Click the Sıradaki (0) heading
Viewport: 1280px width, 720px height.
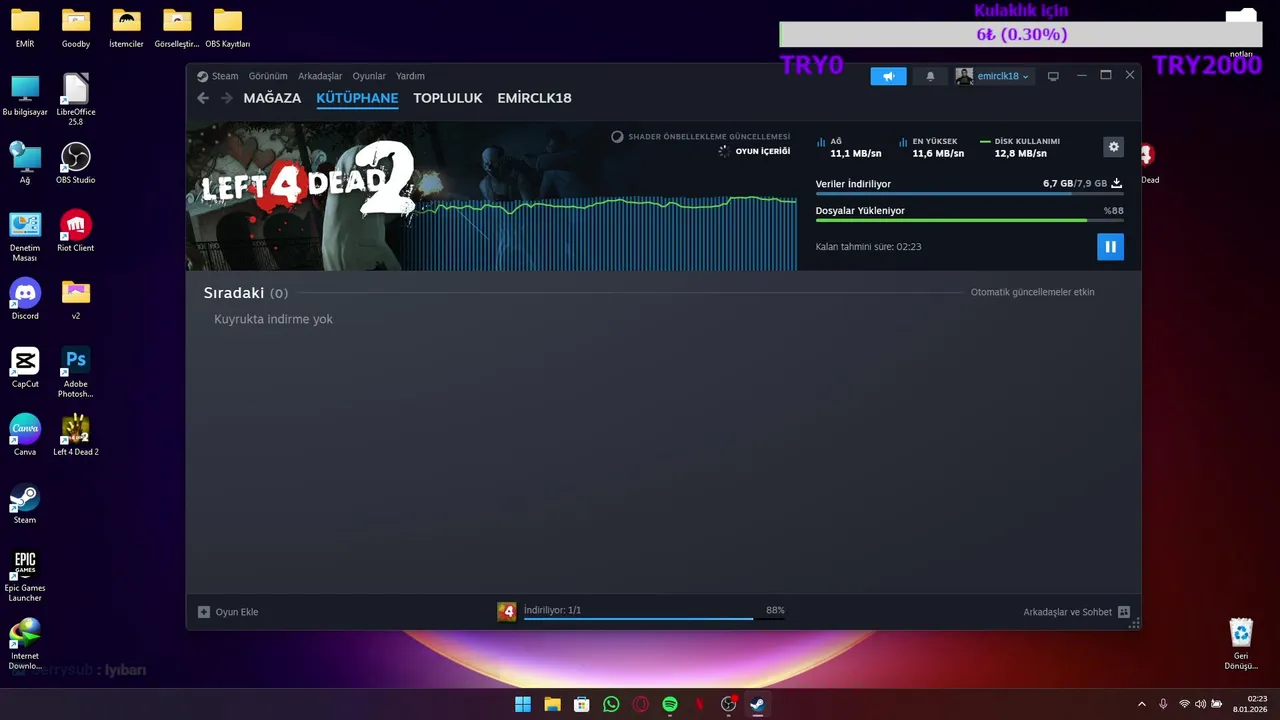(246, 293)
